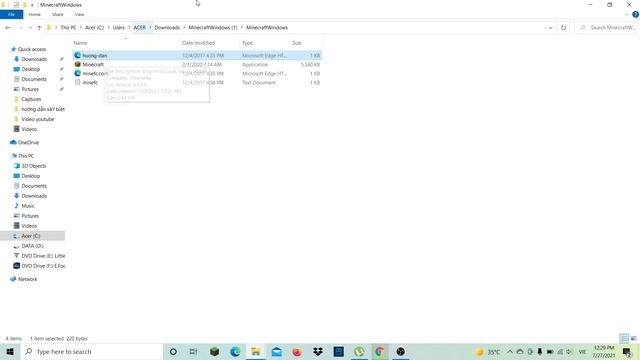Viewport: 640px width, 360px height.
Task: Open Music under This PC
Action: point(28,206)
